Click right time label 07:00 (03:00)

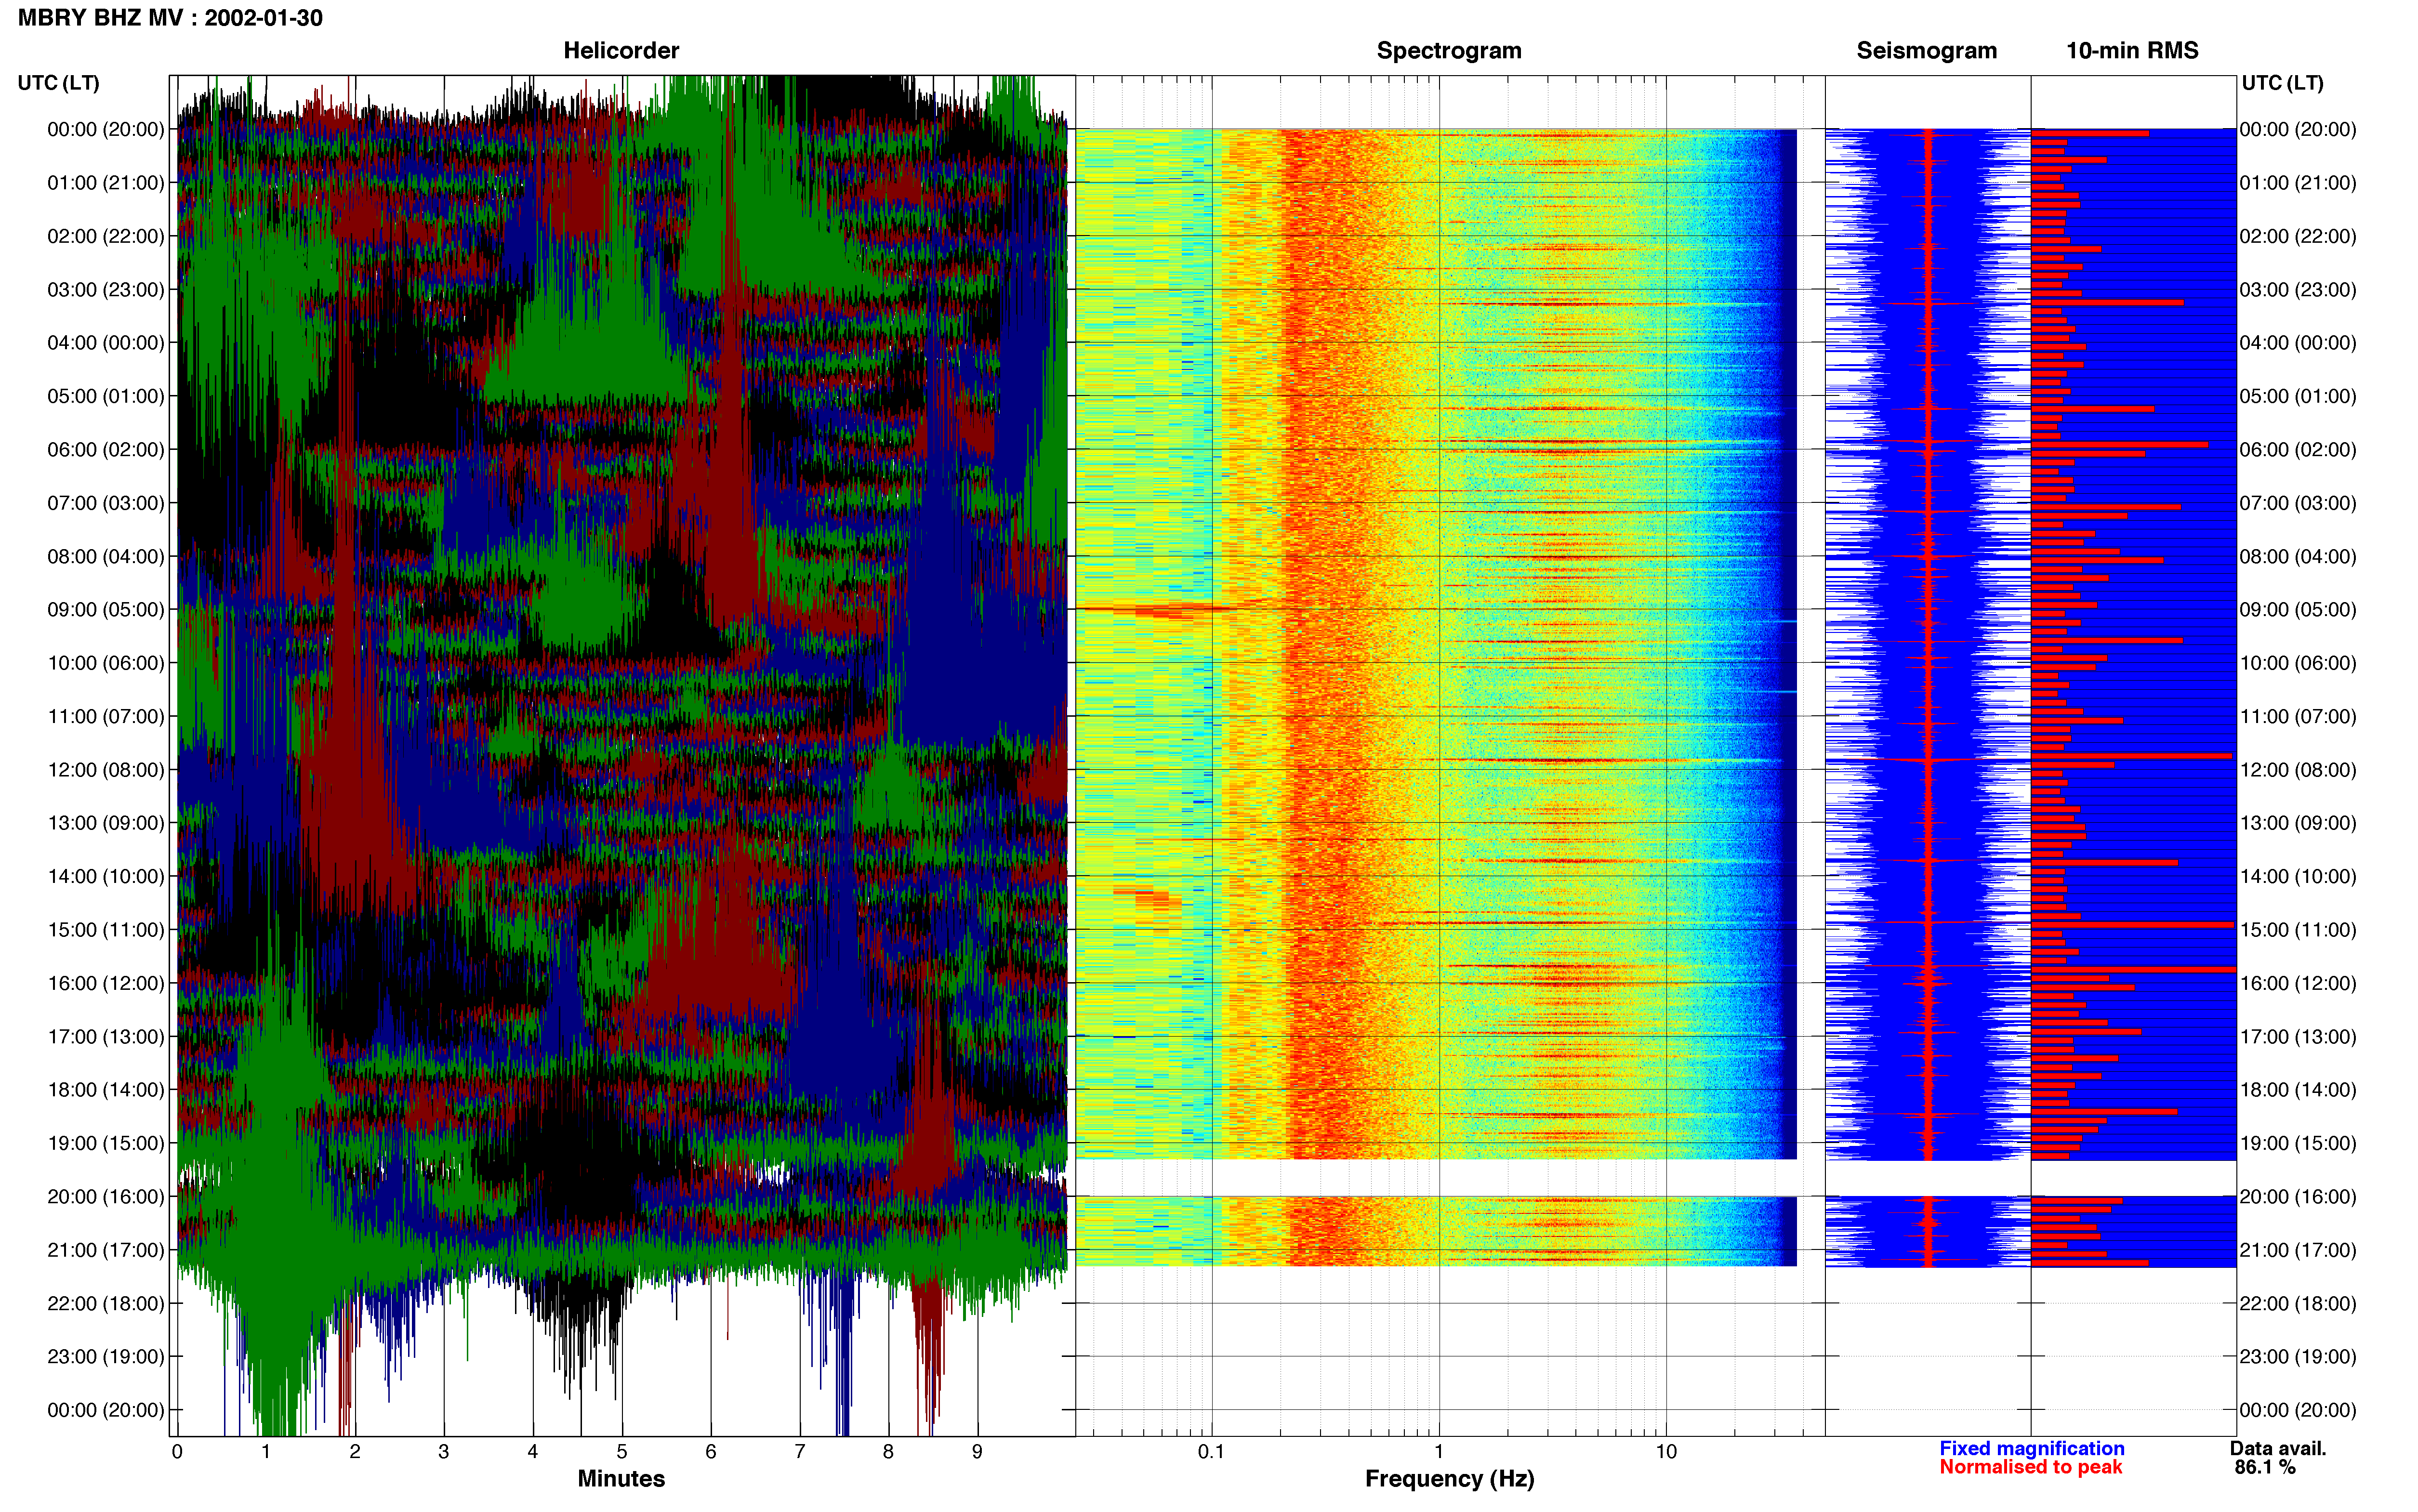[2298, 503]
